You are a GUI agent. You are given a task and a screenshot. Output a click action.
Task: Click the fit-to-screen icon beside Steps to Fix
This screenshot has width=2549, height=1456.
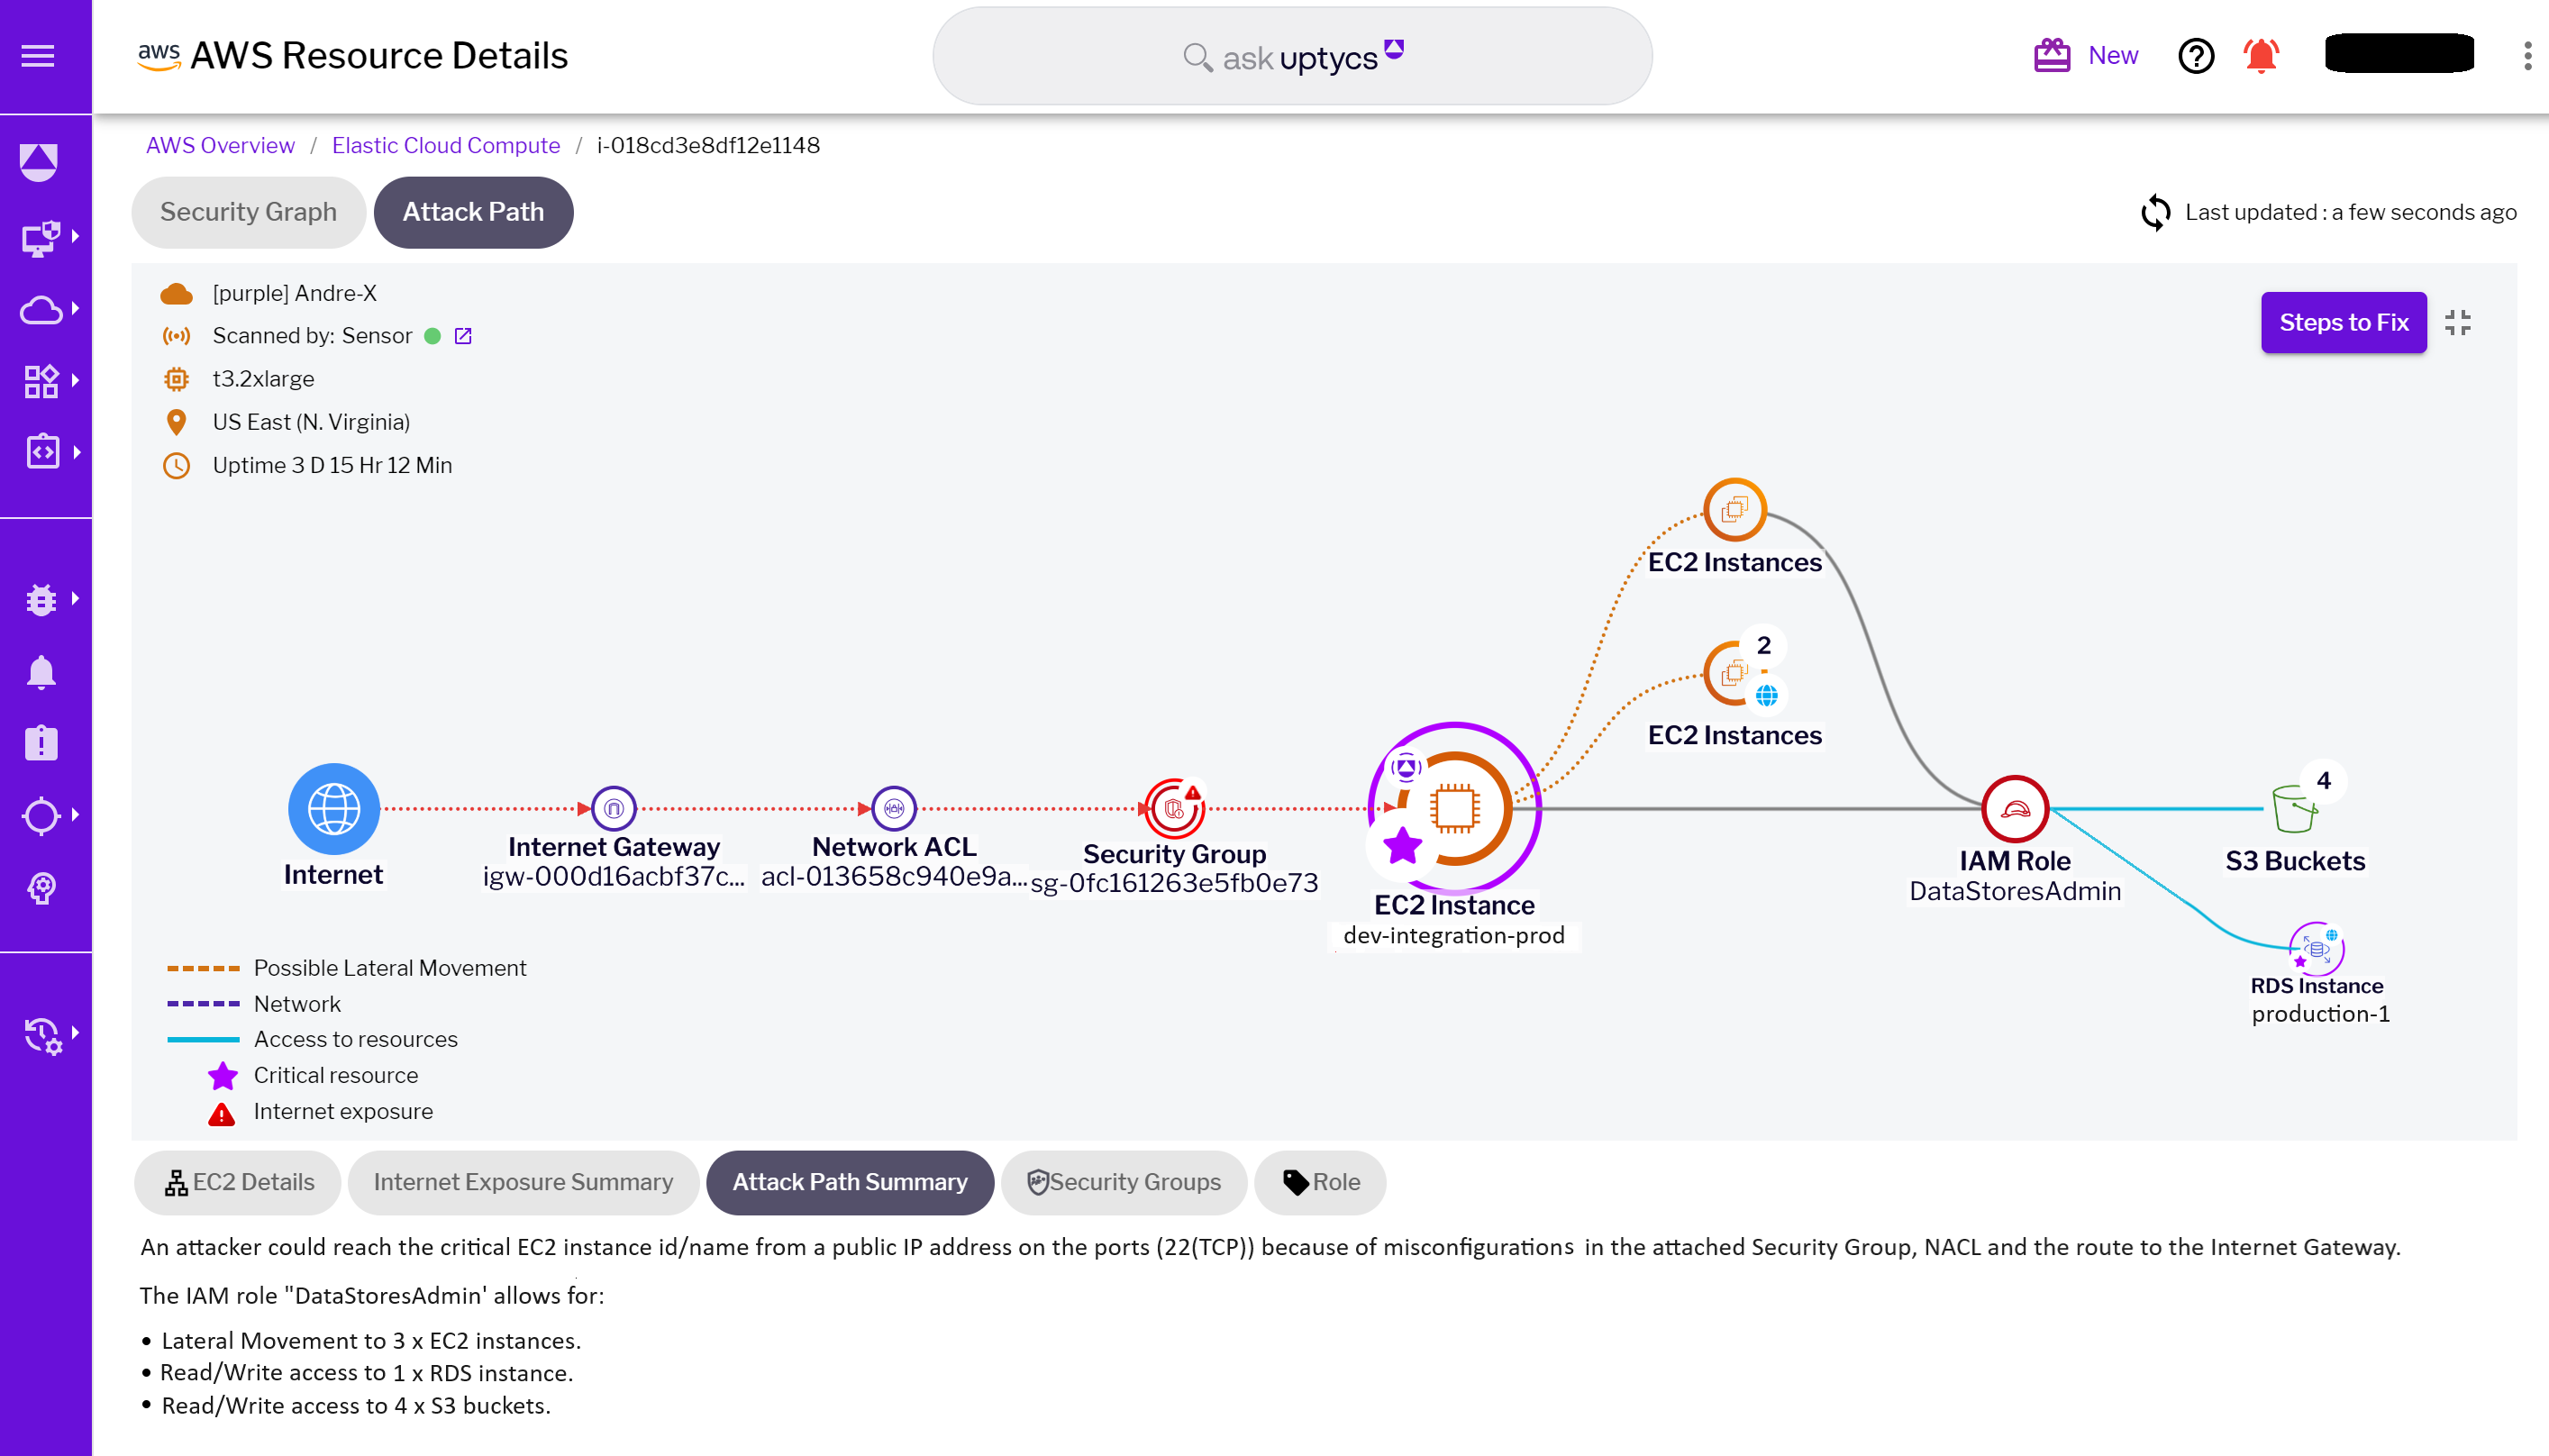[2458, 322]
